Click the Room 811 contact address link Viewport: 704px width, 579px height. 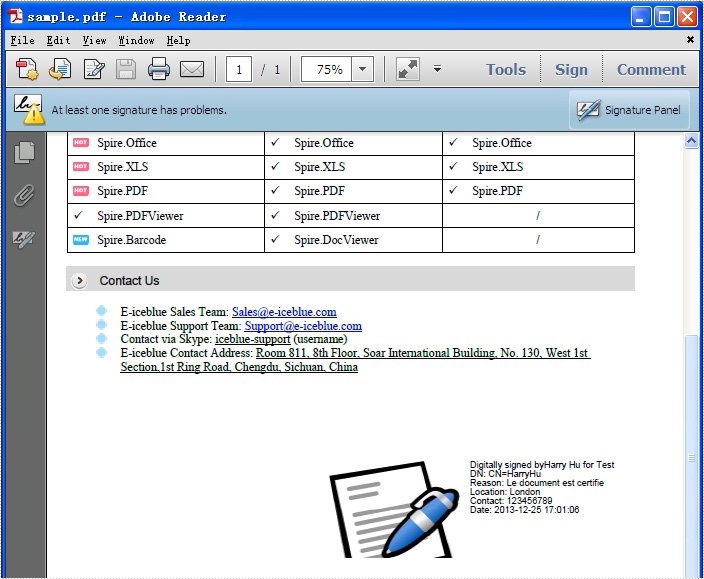point(356,360)
